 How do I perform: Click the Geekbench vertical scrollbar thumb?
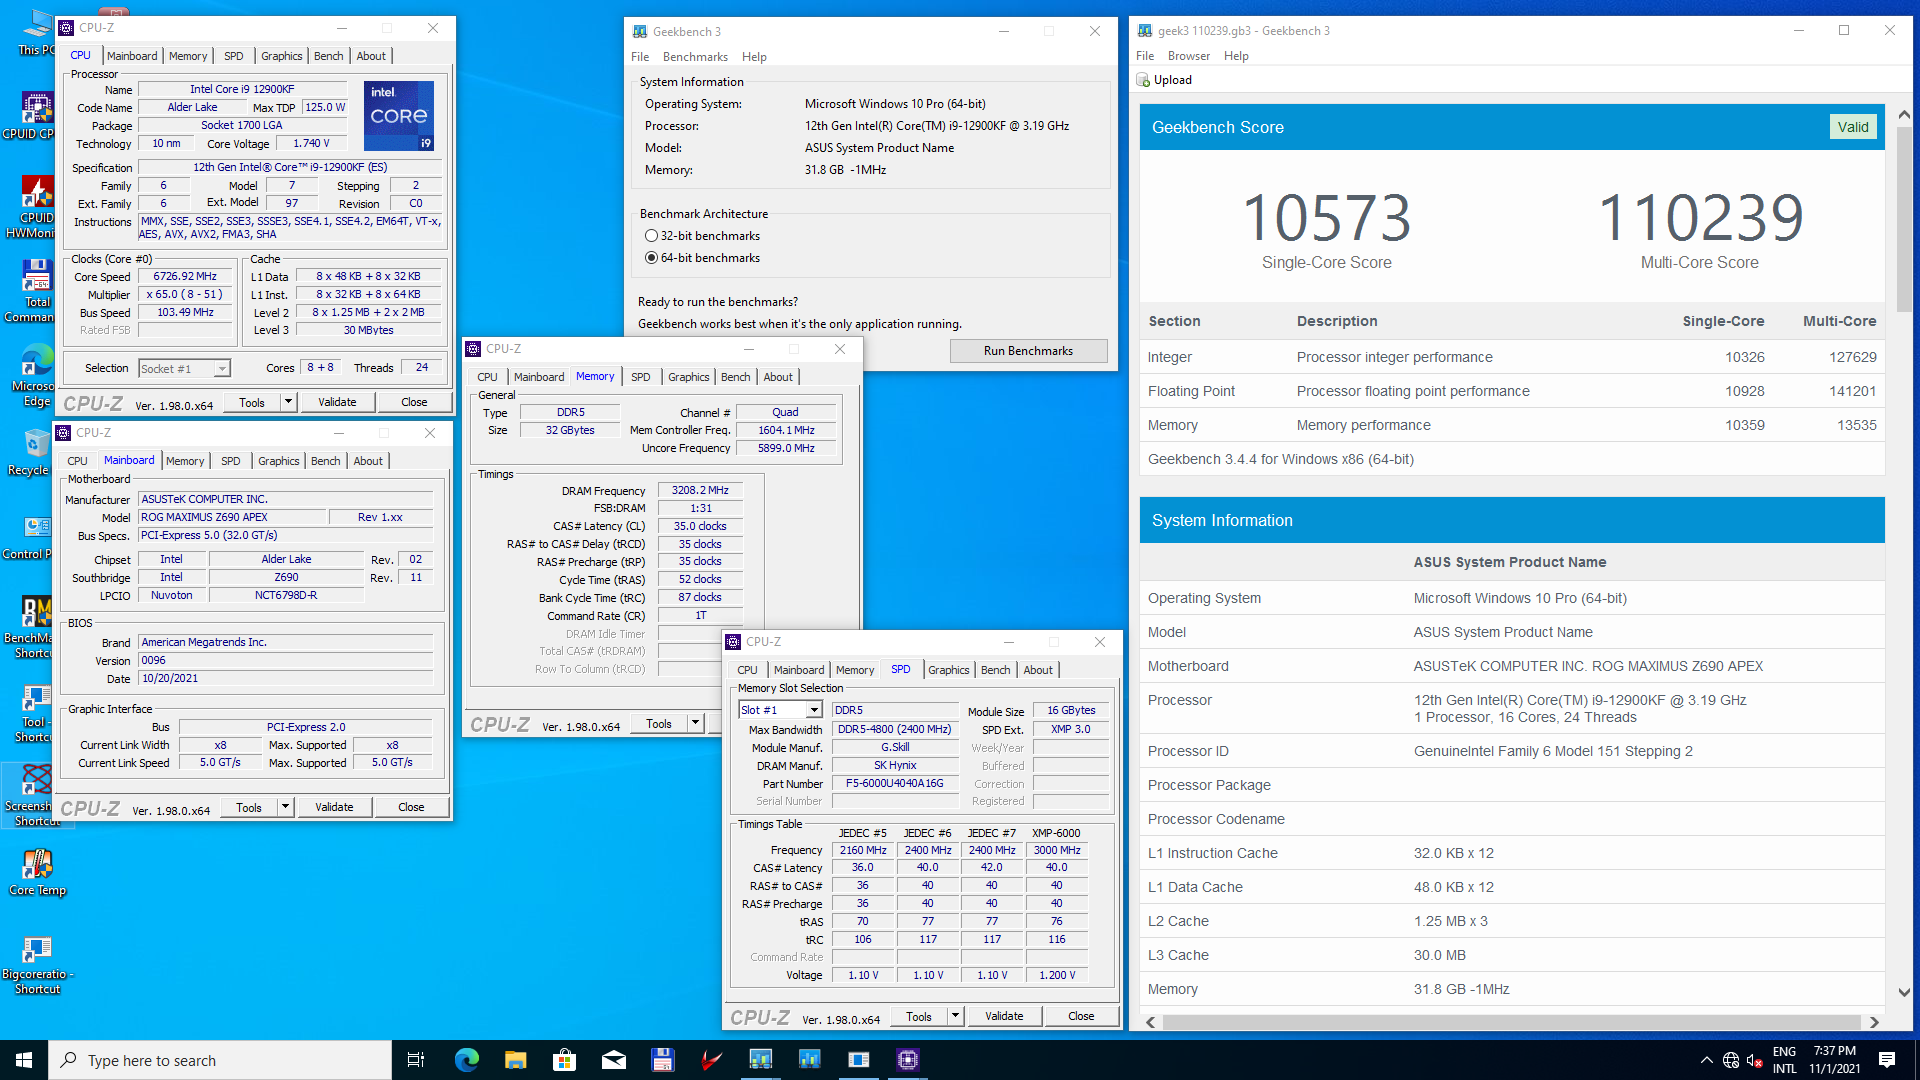click(x=1904, y=217)
